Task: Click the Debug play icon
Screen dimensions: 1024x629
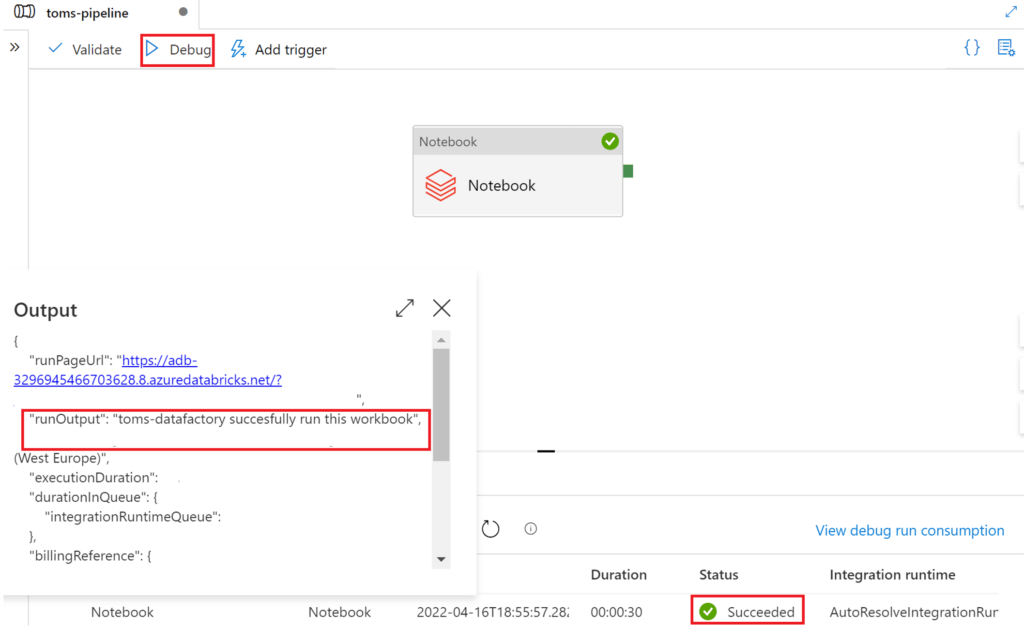Action: 152,49
